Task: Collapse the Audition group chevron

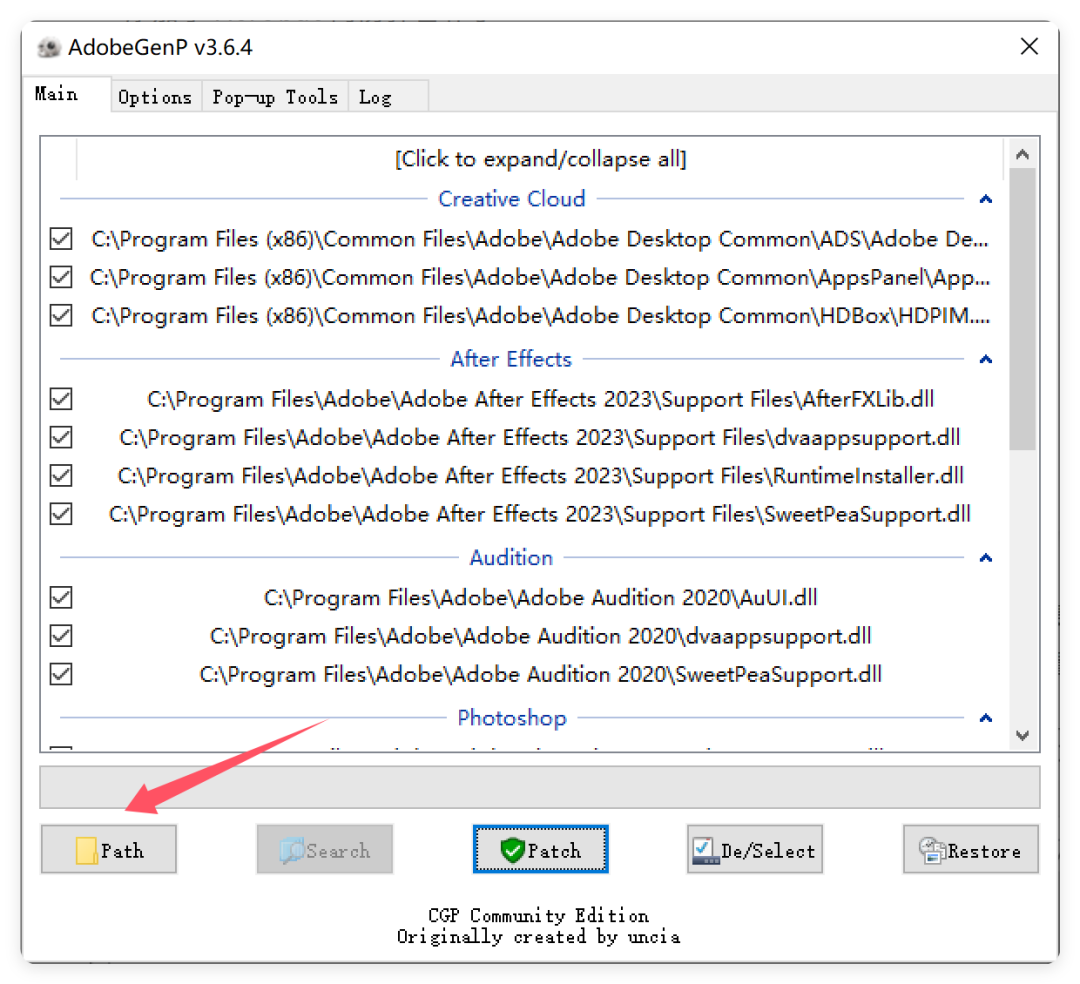Action: (x=986, y=557)
